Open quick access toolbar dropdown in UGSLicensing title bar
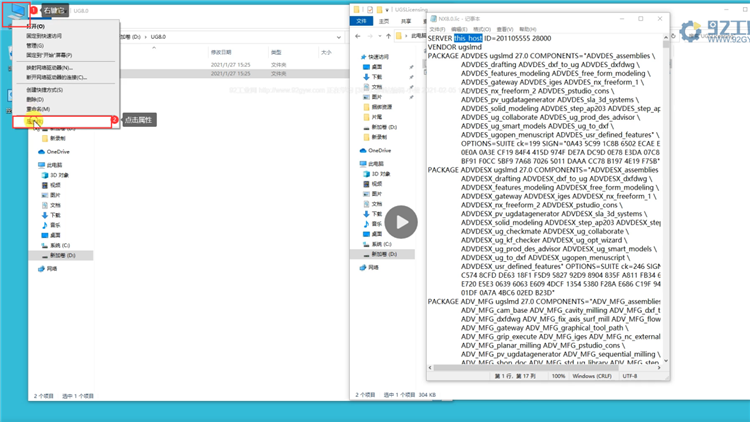 point(386,10)
